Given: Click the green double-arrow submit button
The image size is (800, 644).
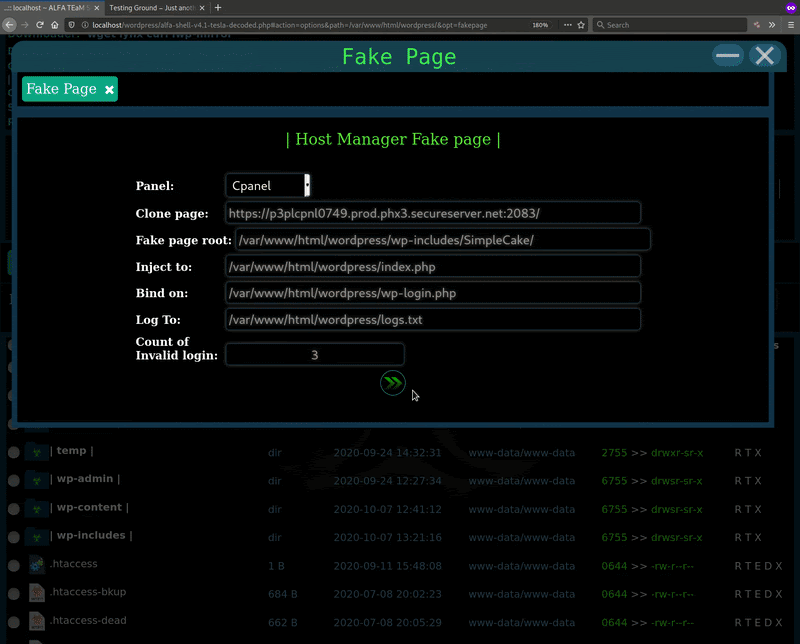Looking at the screenshot, I should pos(392,383).
